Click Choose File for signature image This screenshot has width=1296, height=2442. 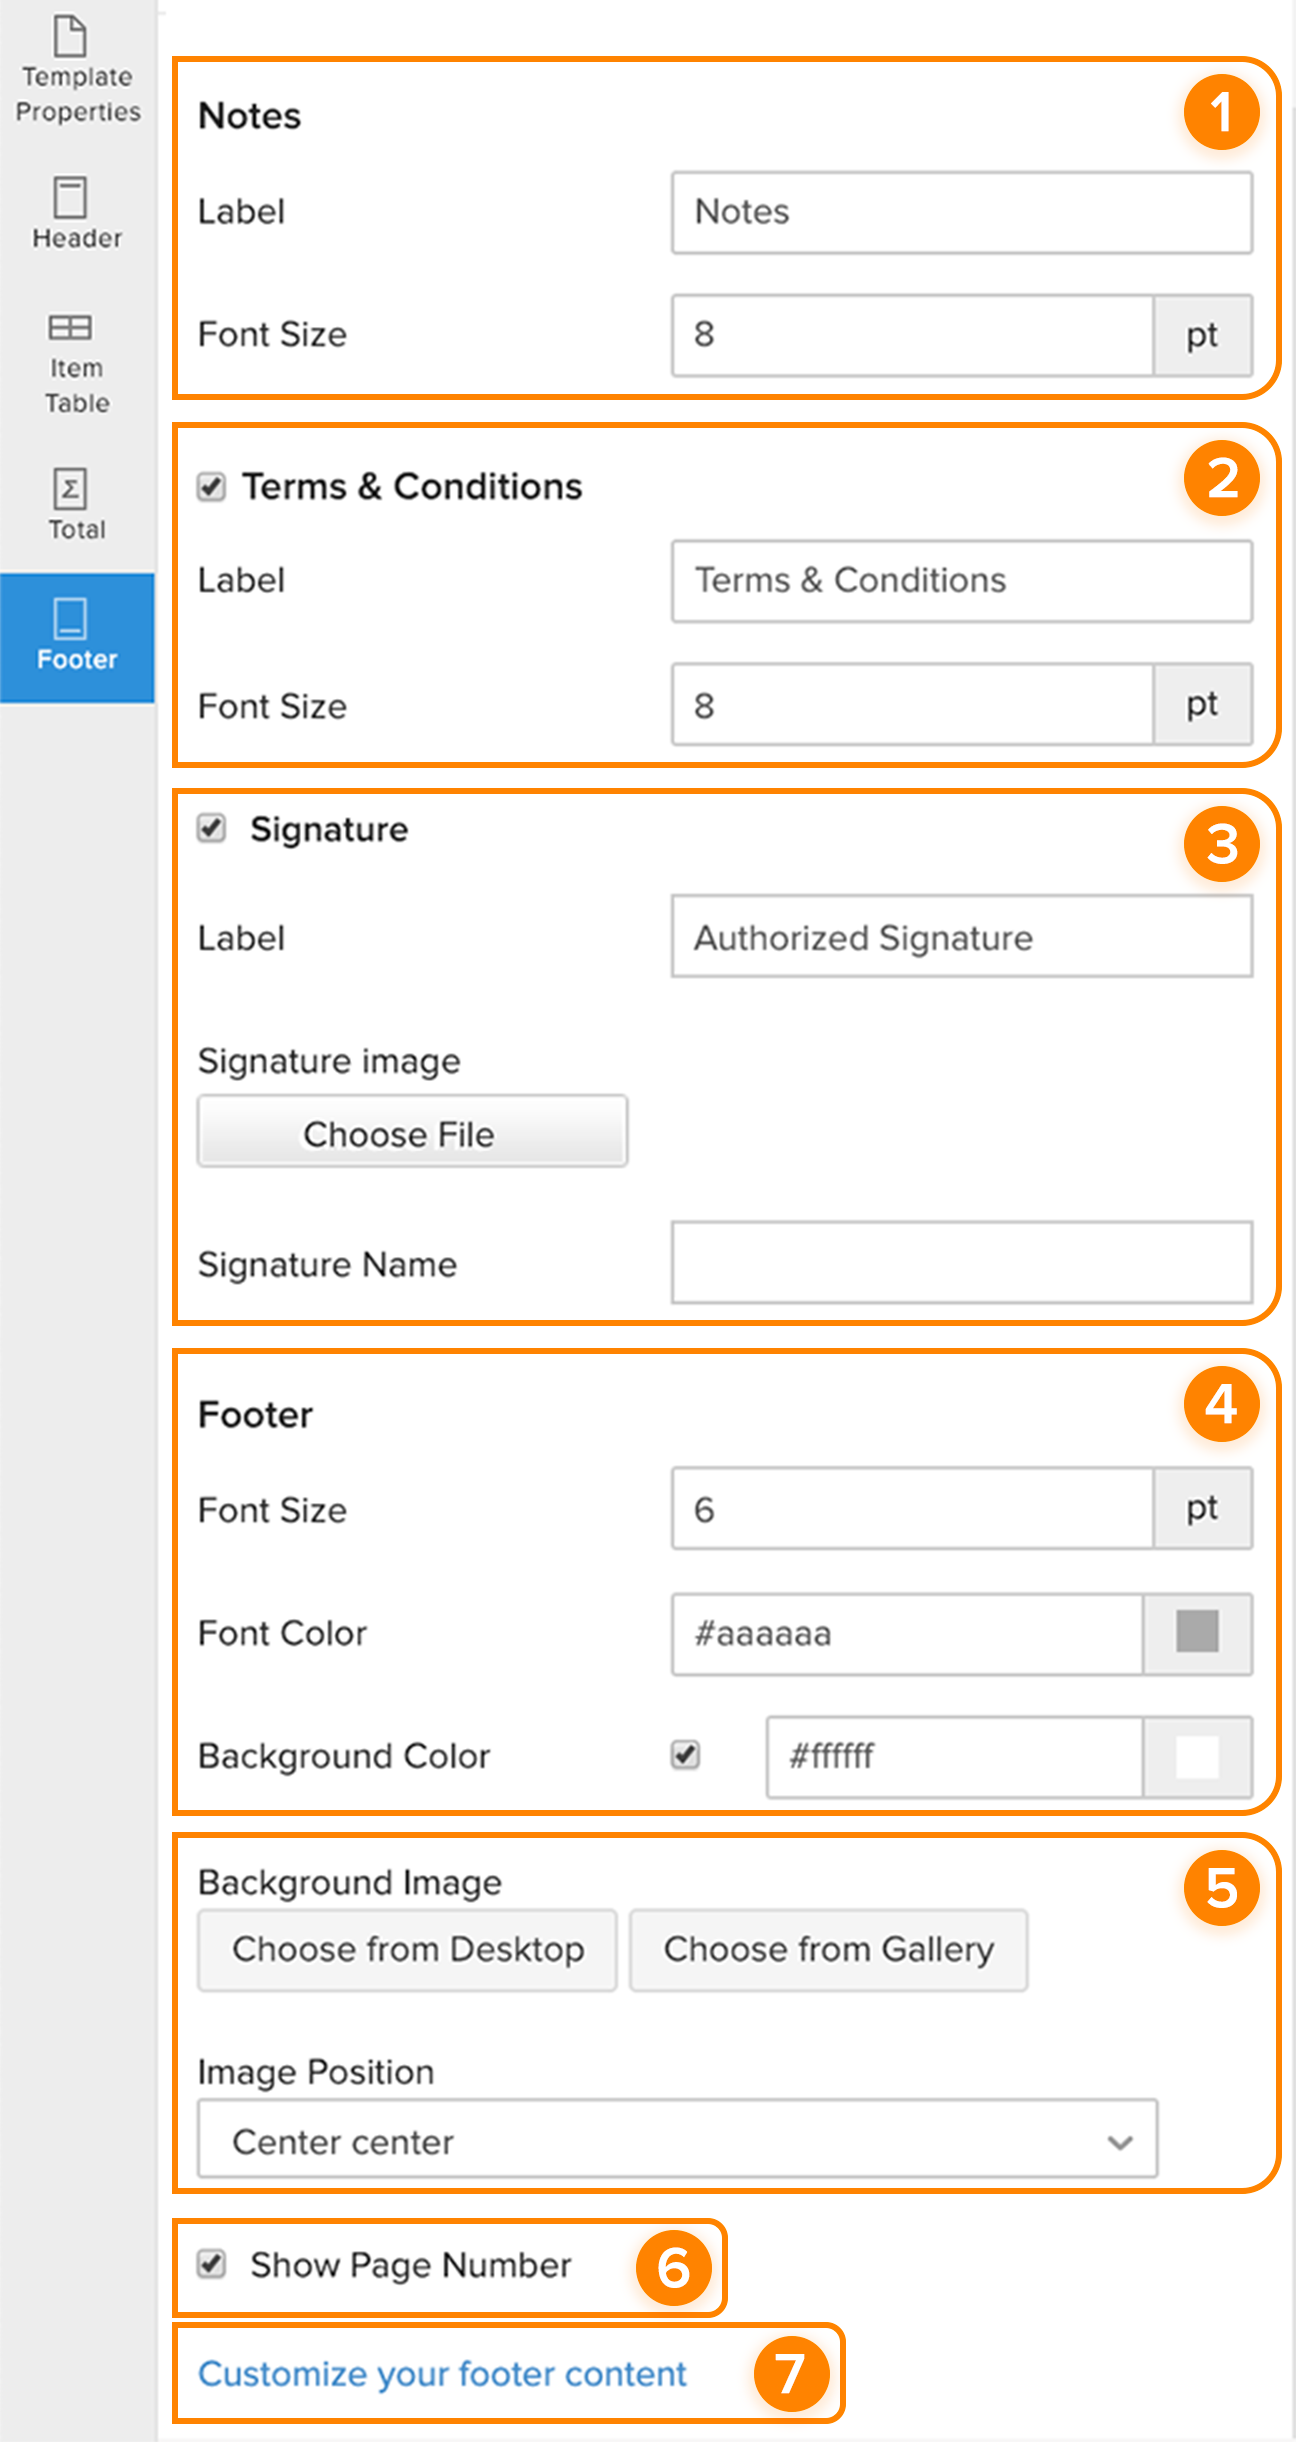click(x=412, y=1133)
